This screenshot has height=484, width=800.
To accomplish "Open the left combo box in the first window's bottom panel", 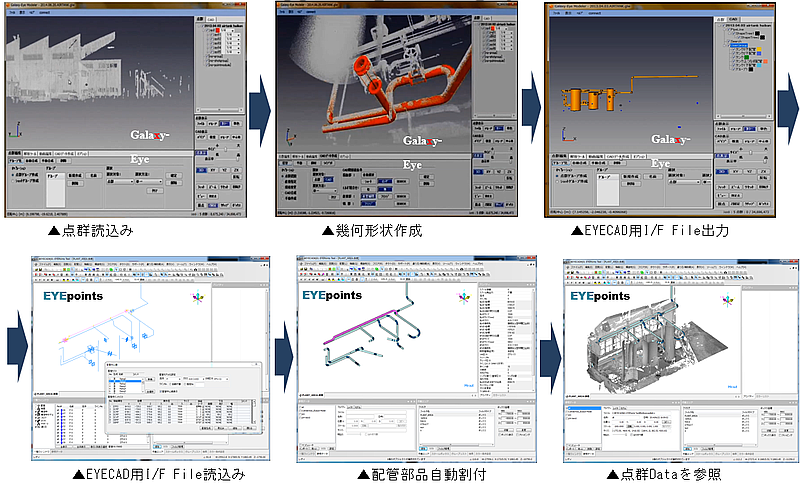I will pyautogui.click(x=120, y=182).
